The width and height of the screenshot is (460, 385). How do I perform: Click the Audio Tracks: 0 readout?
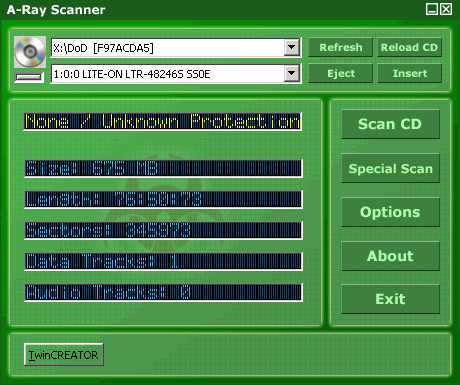coord(163,292)
